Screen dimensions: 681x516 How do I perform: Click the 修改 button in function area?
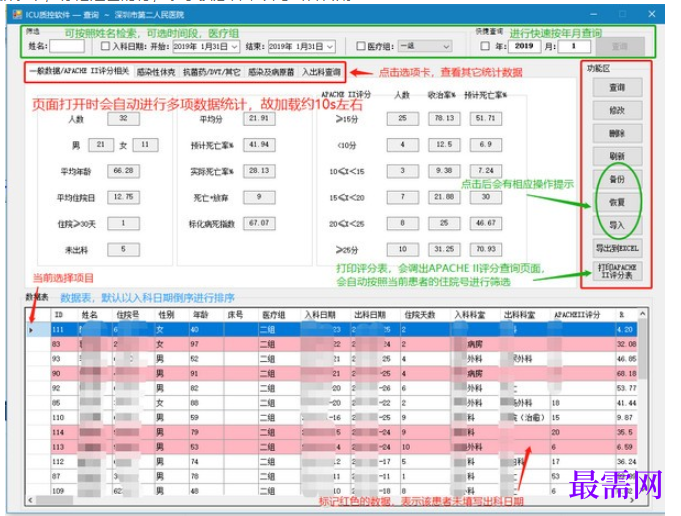(x=617, y=110)
